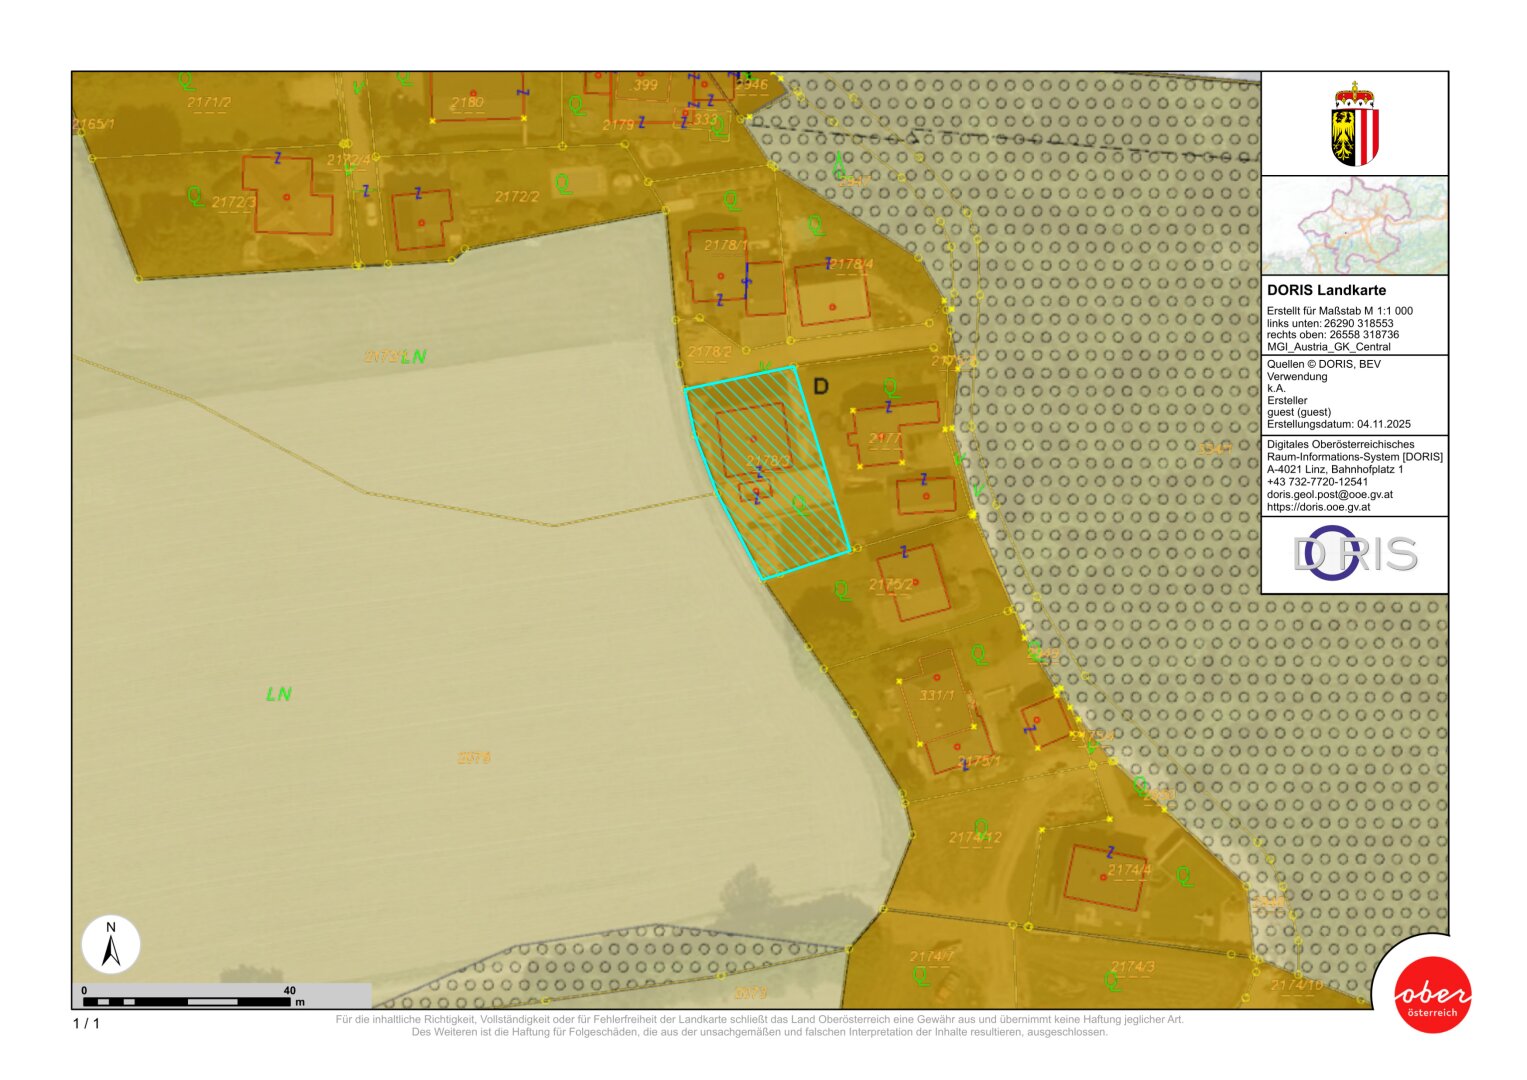Screen dimensions: 1527x1080
Task: Click the DORIS logo in the legend
Action: click(1354, 554)
